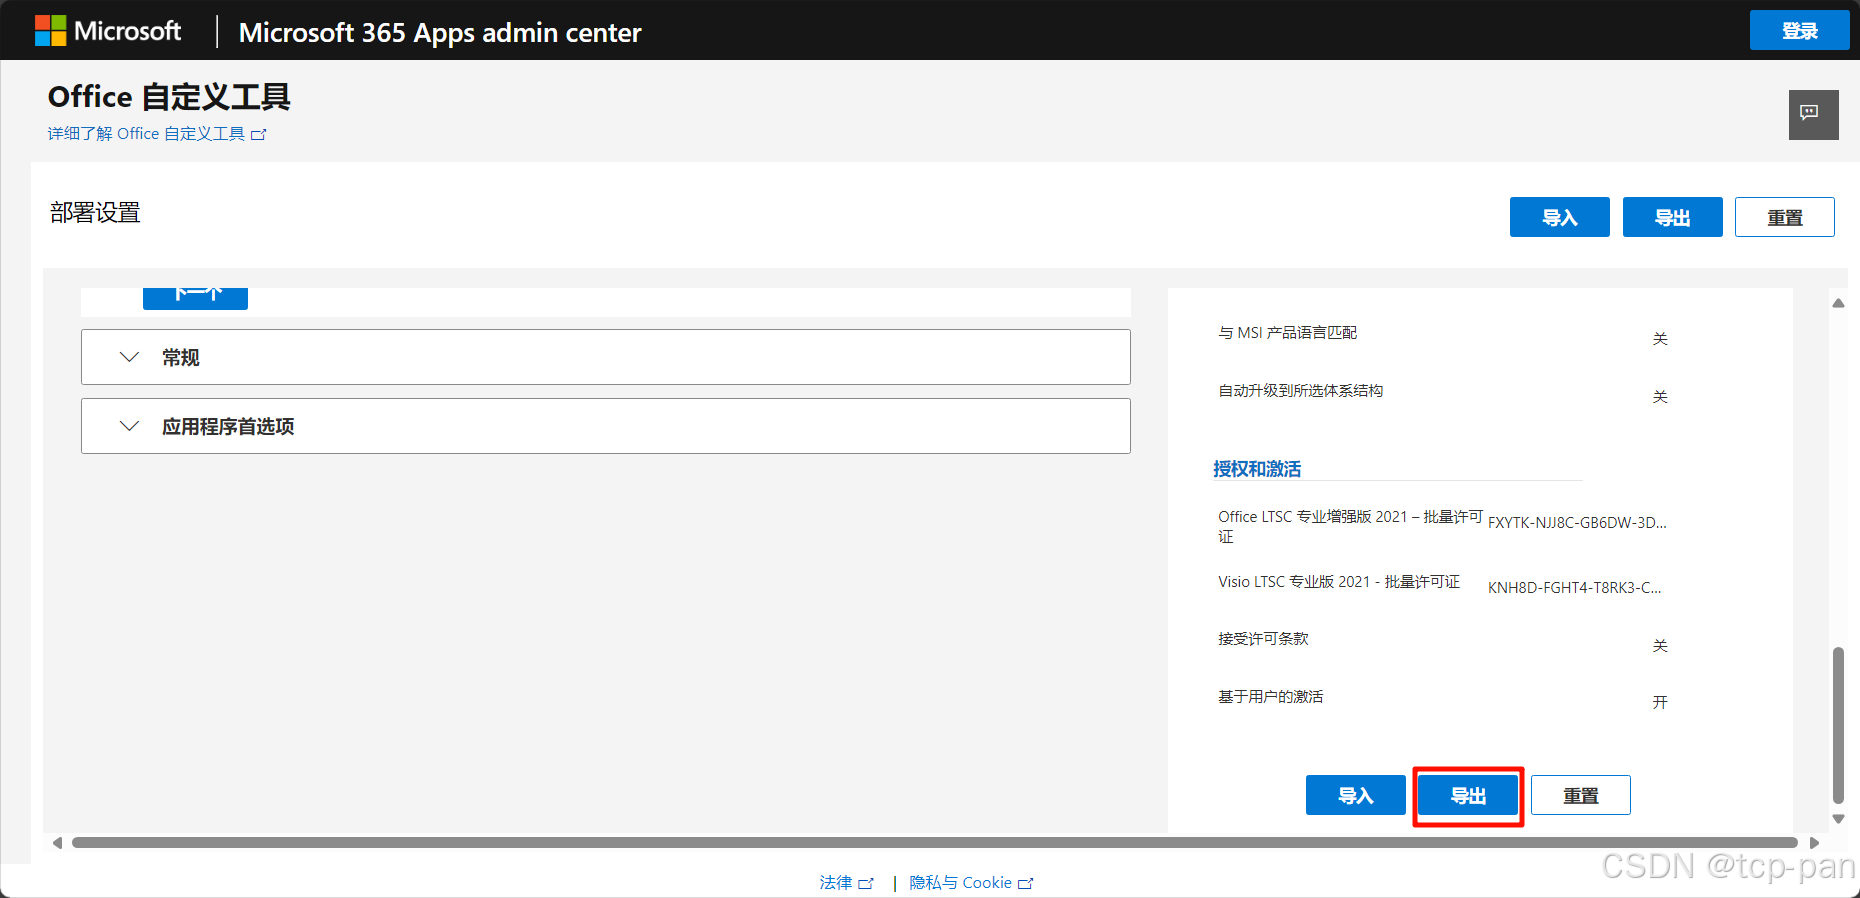The width and height of the screenshot is (1860, 898).
Task: Click the bottom 重置 button in summary
Action: click(1580, 795)
